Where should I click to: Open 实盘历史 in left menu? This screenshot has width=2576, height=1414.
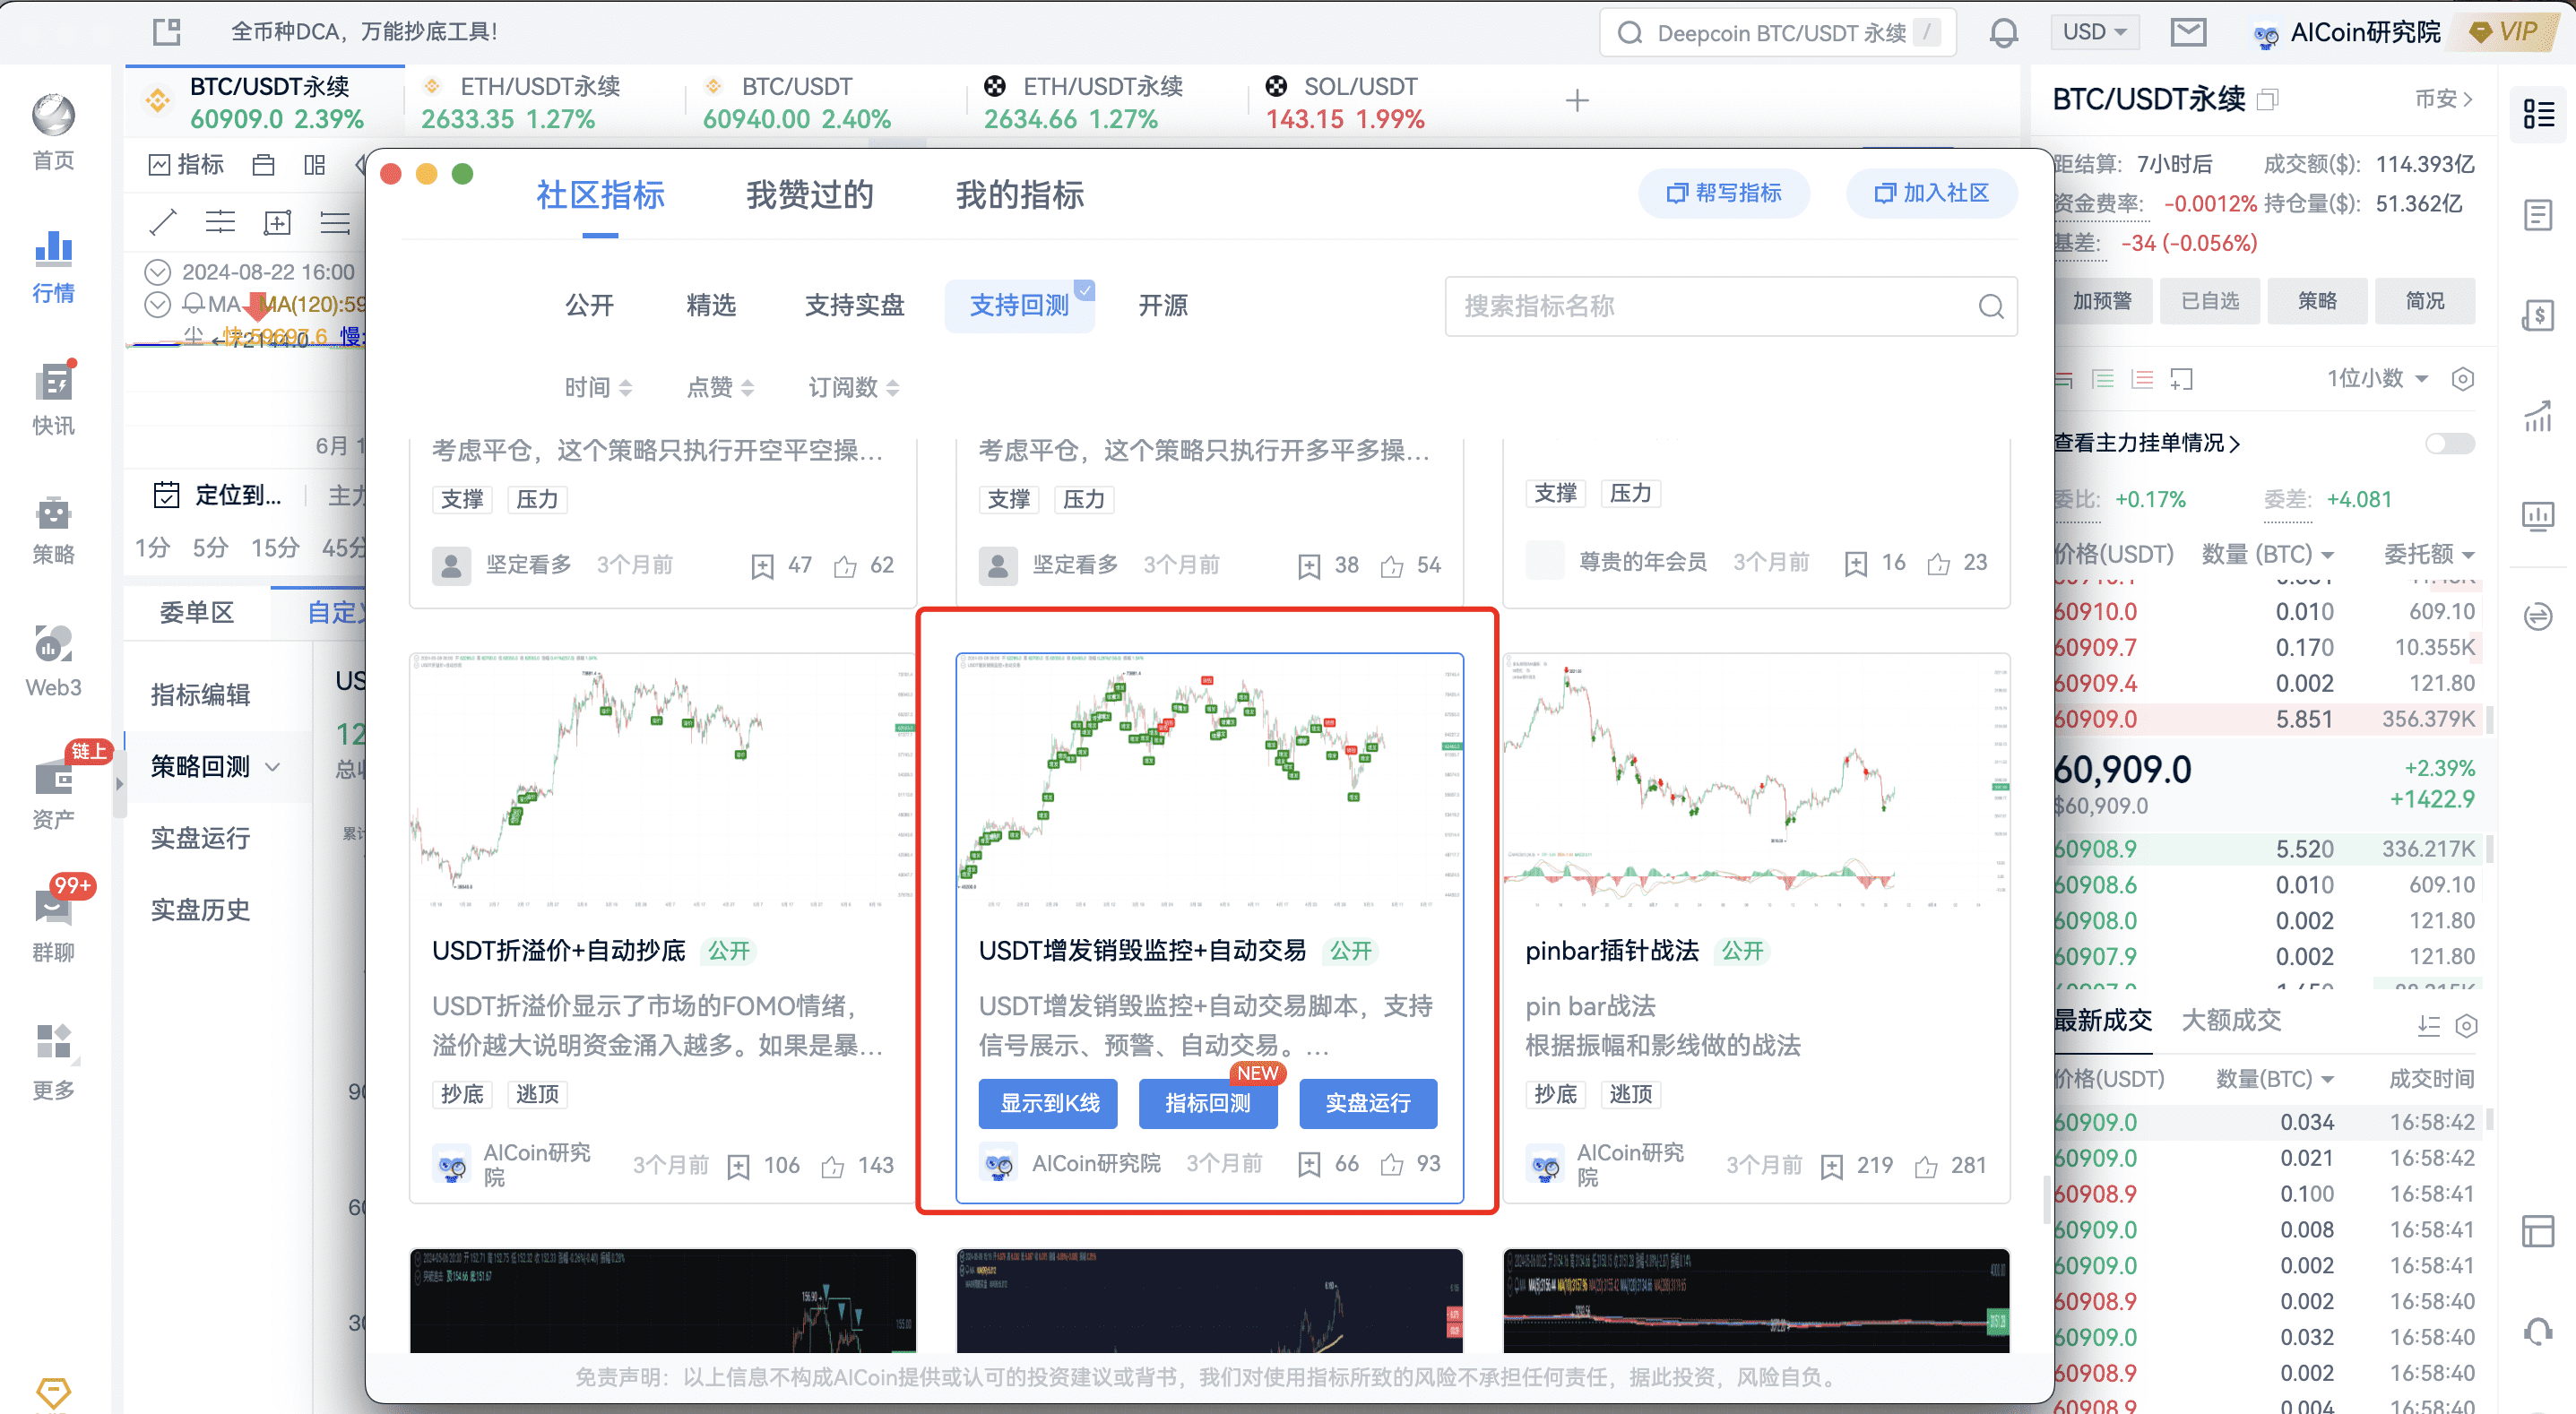tap(200, 910)
